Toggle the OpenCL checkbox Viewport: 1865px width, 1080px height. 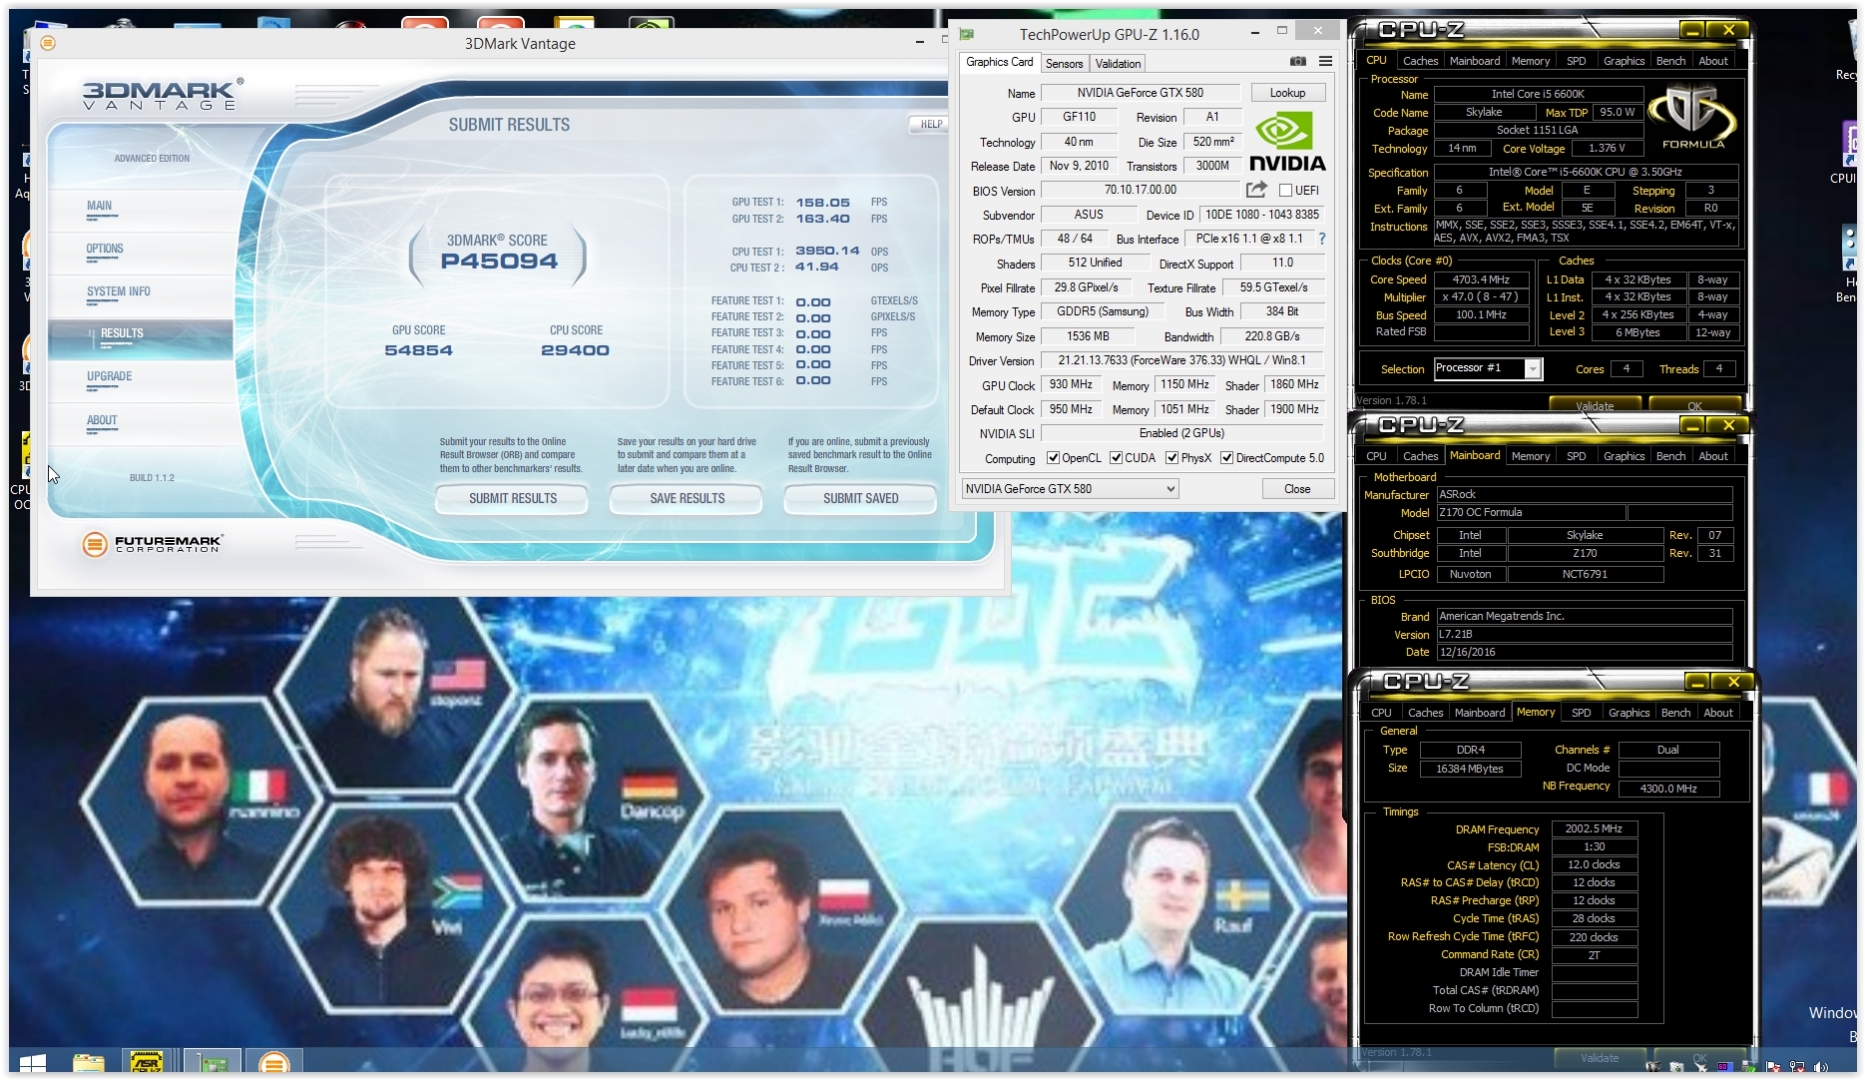pyautogui.click(x=1053, y=458)
